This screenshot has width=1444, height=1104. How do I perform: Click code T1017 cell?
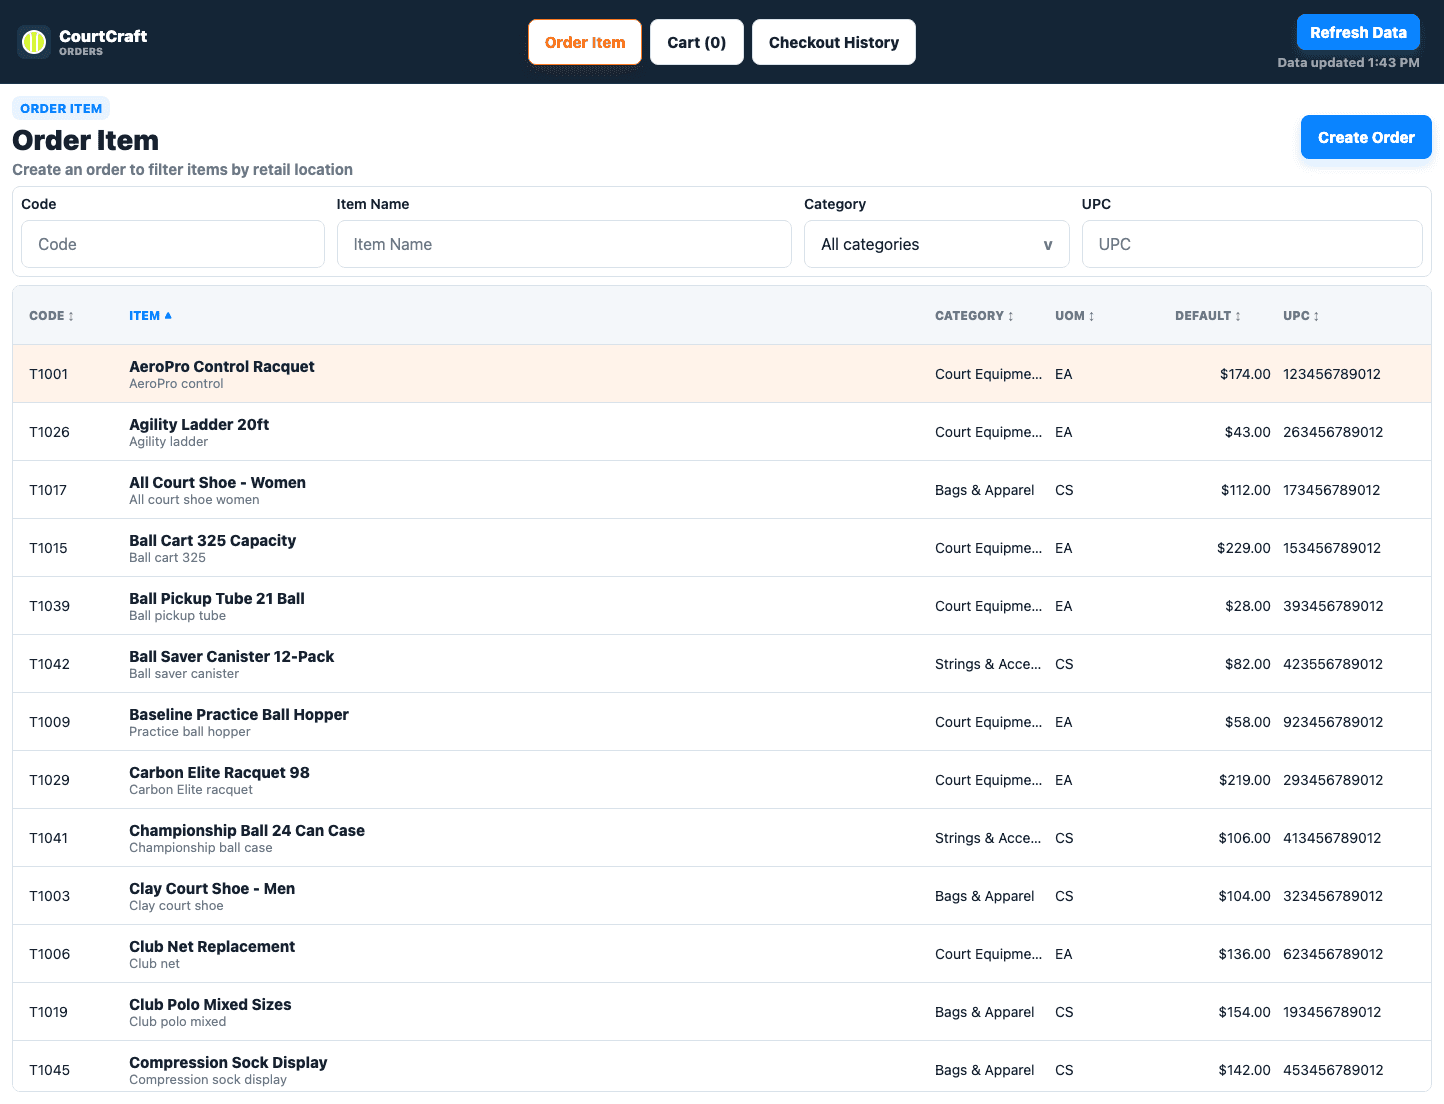pyautogui.click(x=48, y=490)
